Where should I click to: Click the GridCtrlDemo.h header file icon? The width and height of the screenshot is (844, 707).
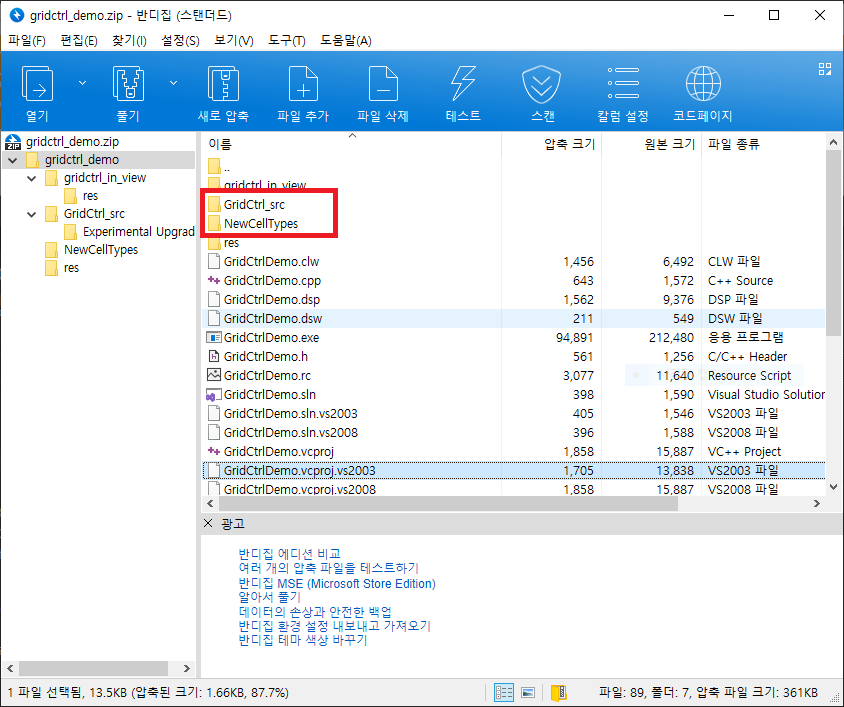tap(214, 356)
